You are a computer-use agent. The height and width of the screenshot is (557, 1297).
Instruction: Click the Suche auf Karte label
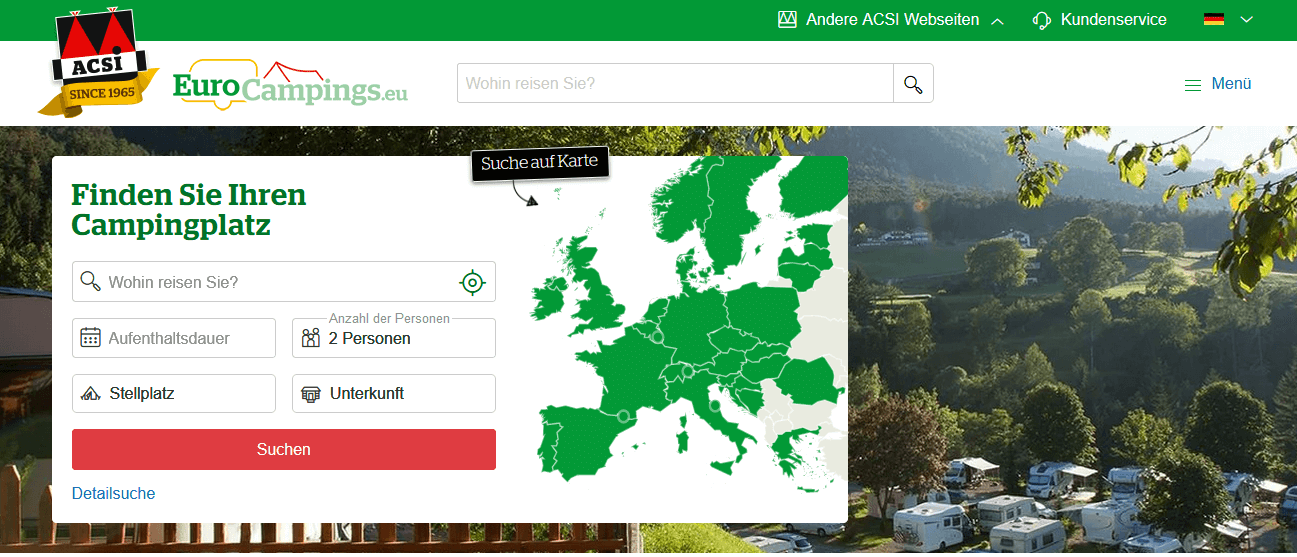pyautogui.click(x=540, y=164)
